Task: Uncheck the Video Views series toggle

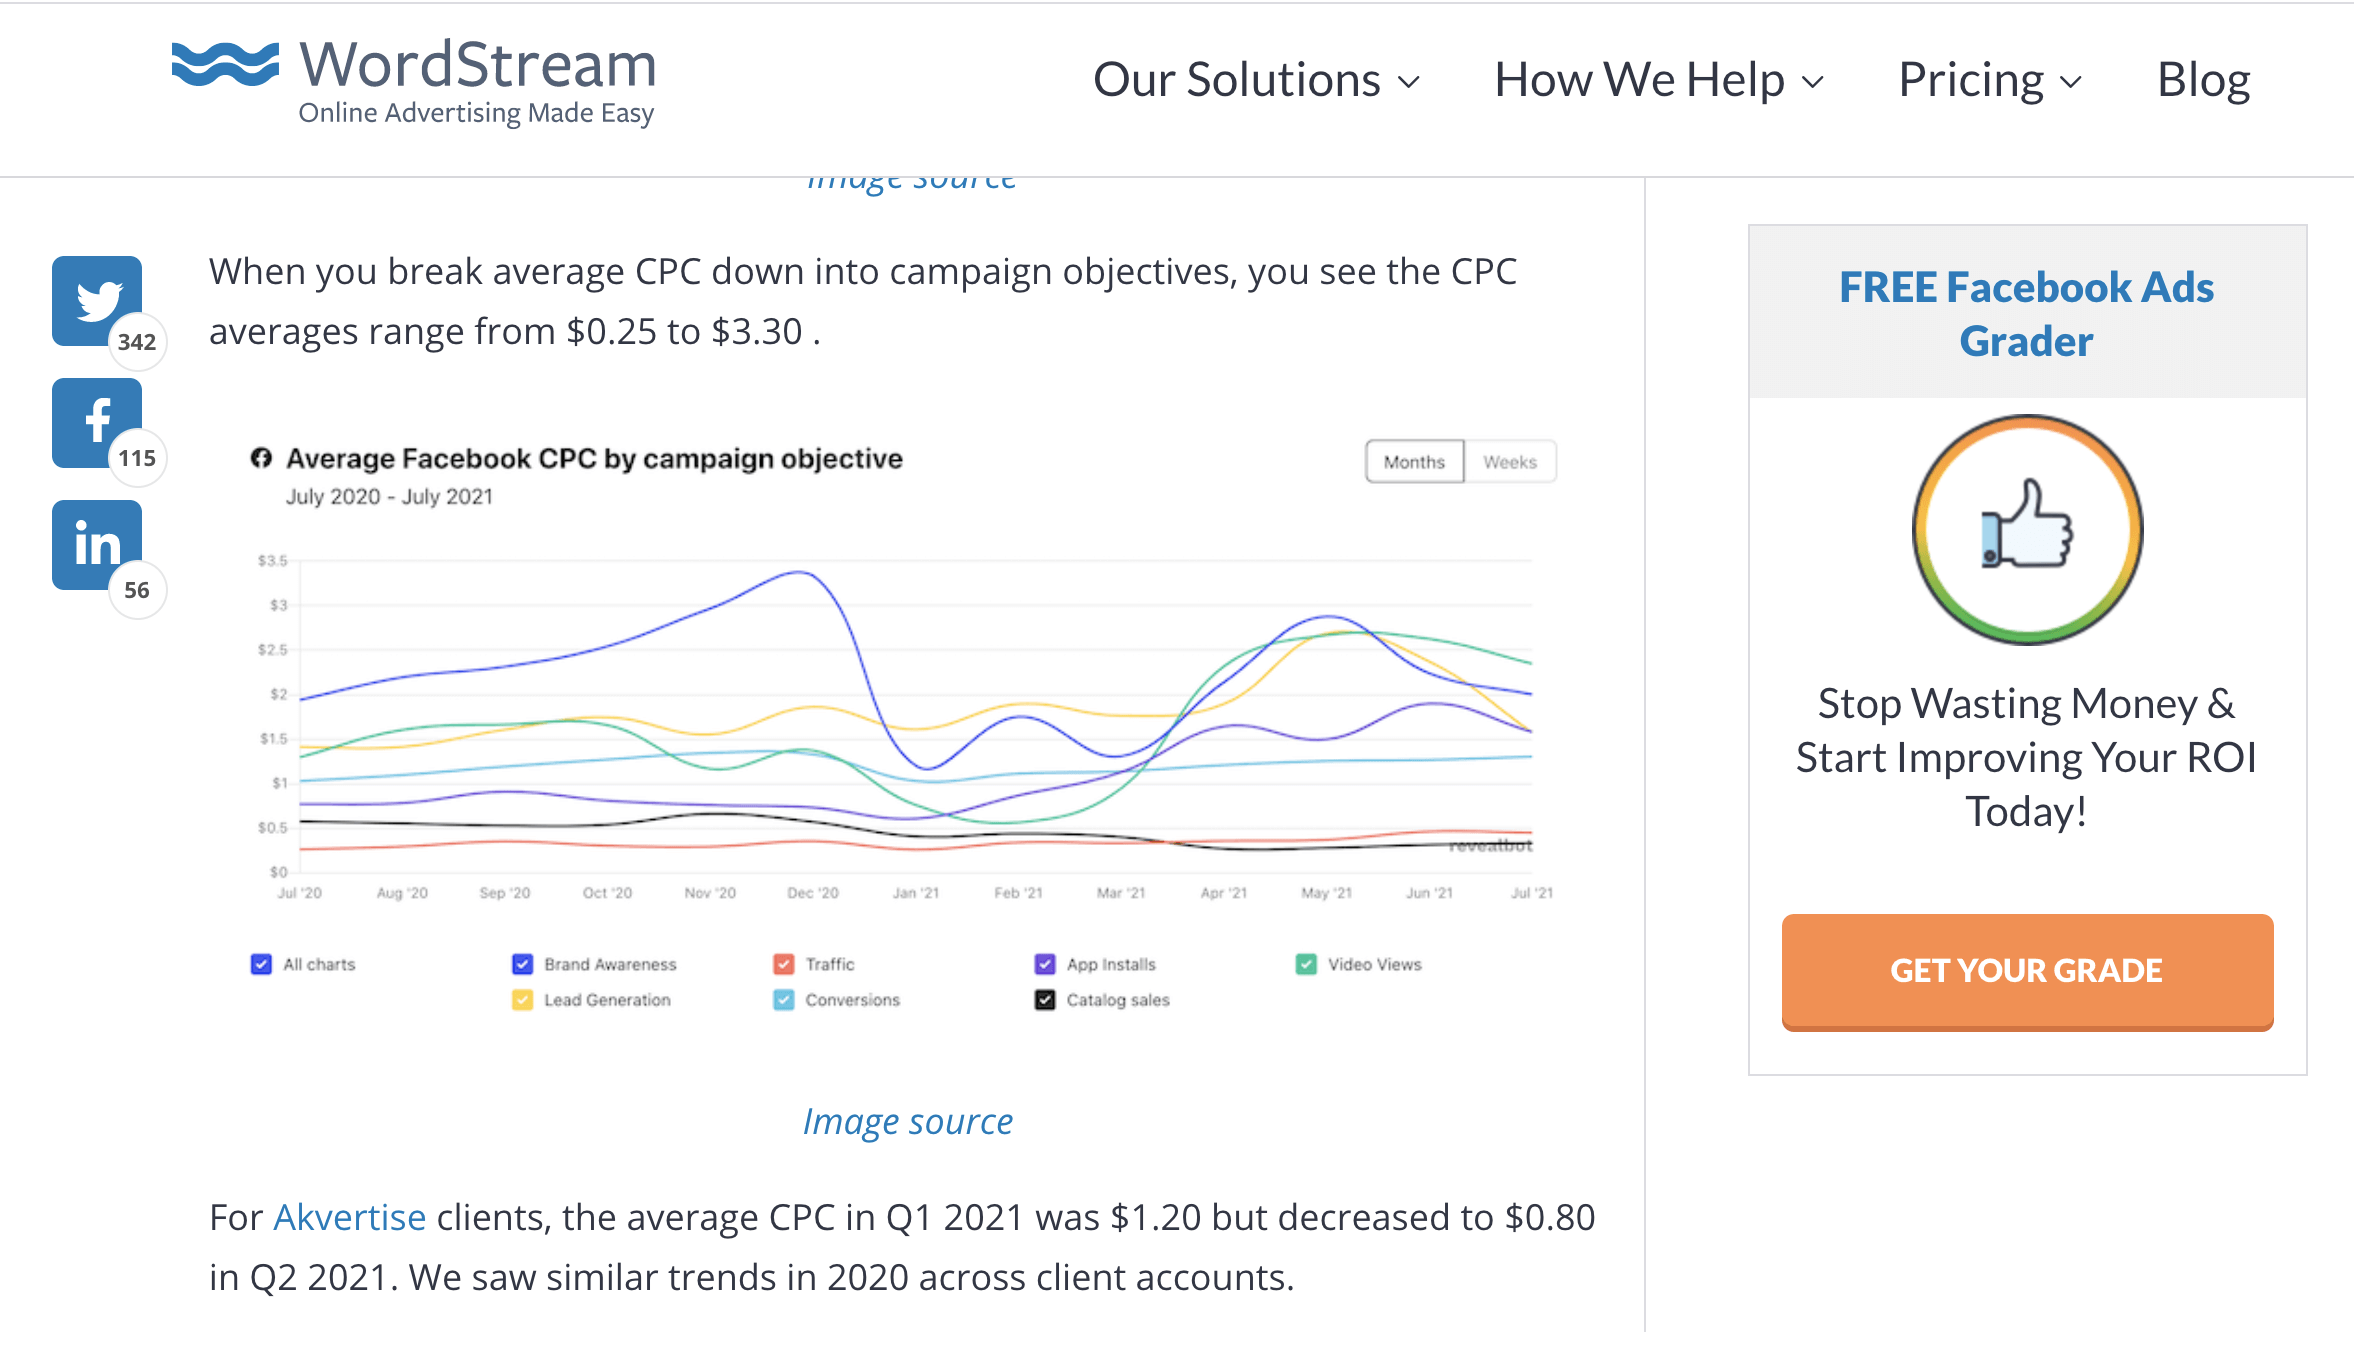Action: click(x=1305, y=964)
